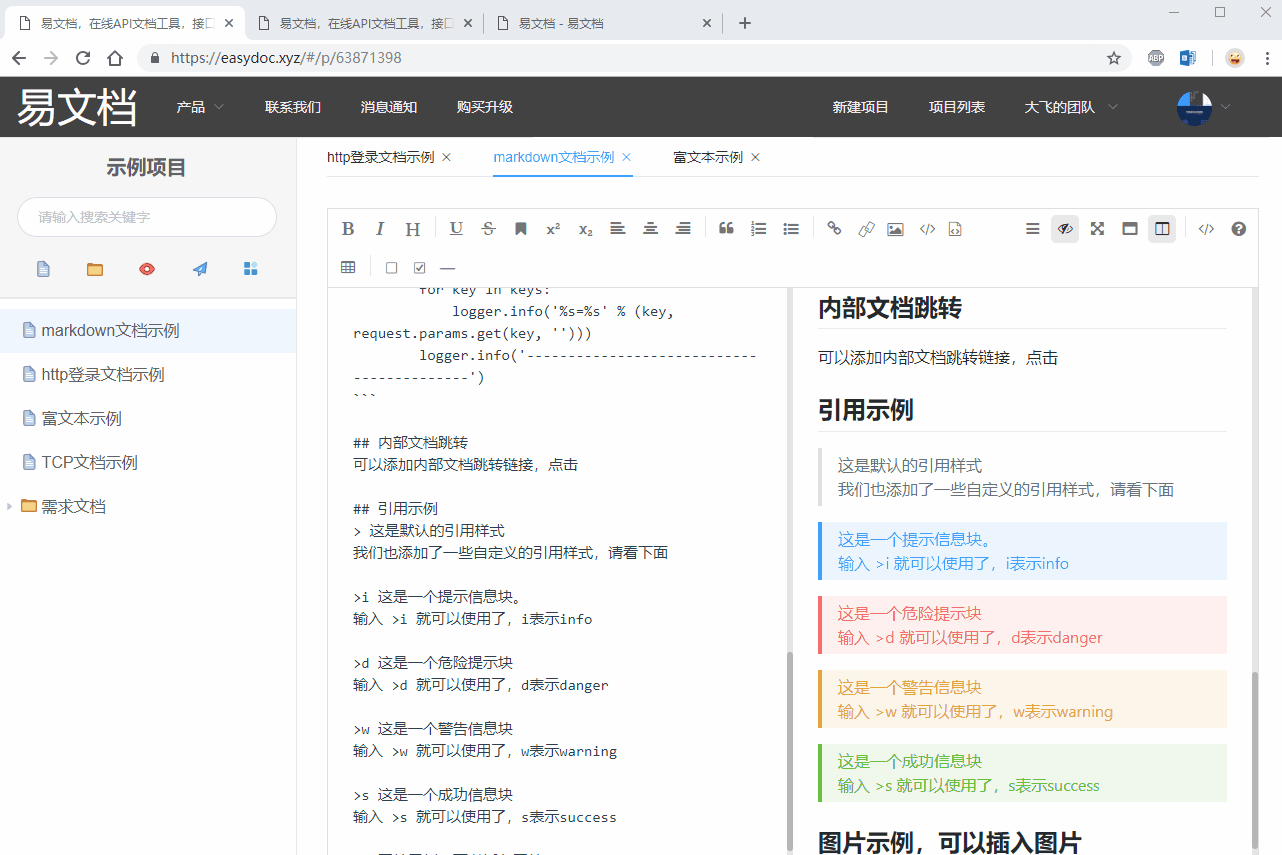Switch to reading mode window icon

tap(1130, 229)
